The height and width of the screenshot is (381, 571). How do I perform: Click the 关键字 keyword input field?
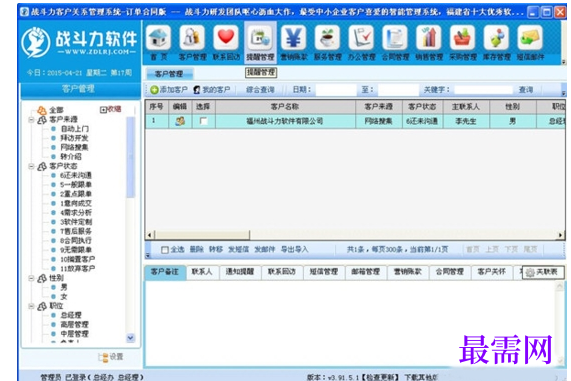tap(483, 90)
